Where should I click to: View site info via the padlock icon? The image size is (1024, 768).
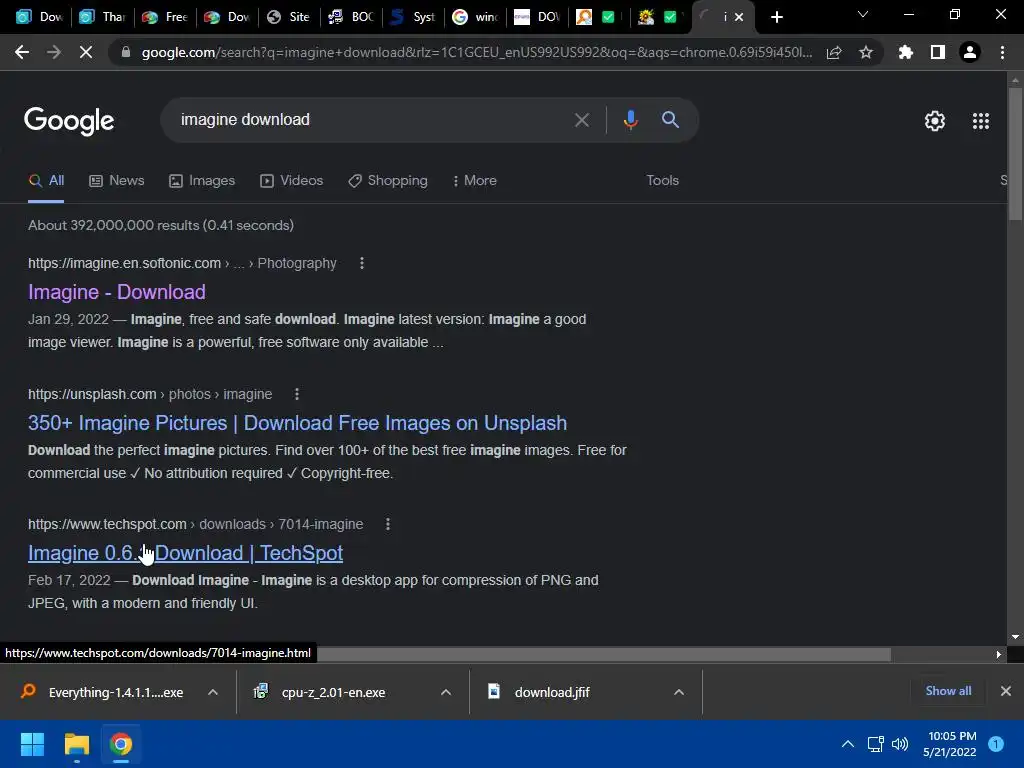[125, 52]
